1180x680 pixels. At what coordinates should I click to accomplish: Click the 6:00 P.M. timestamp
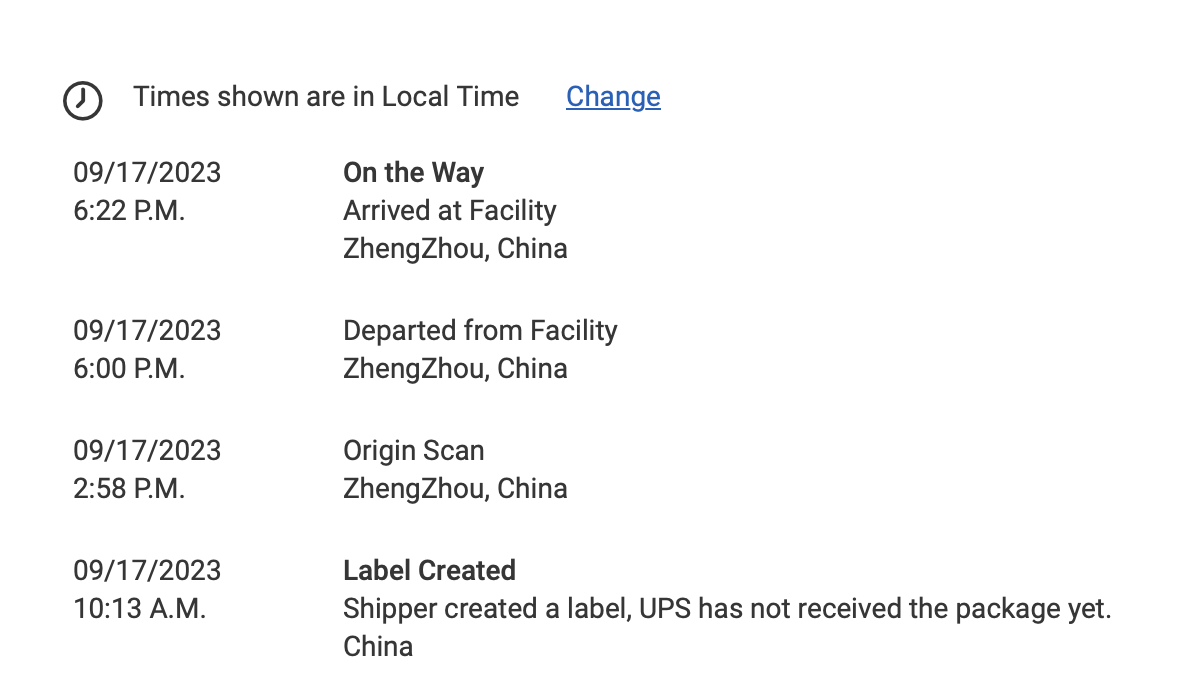(x=129, y=369)
